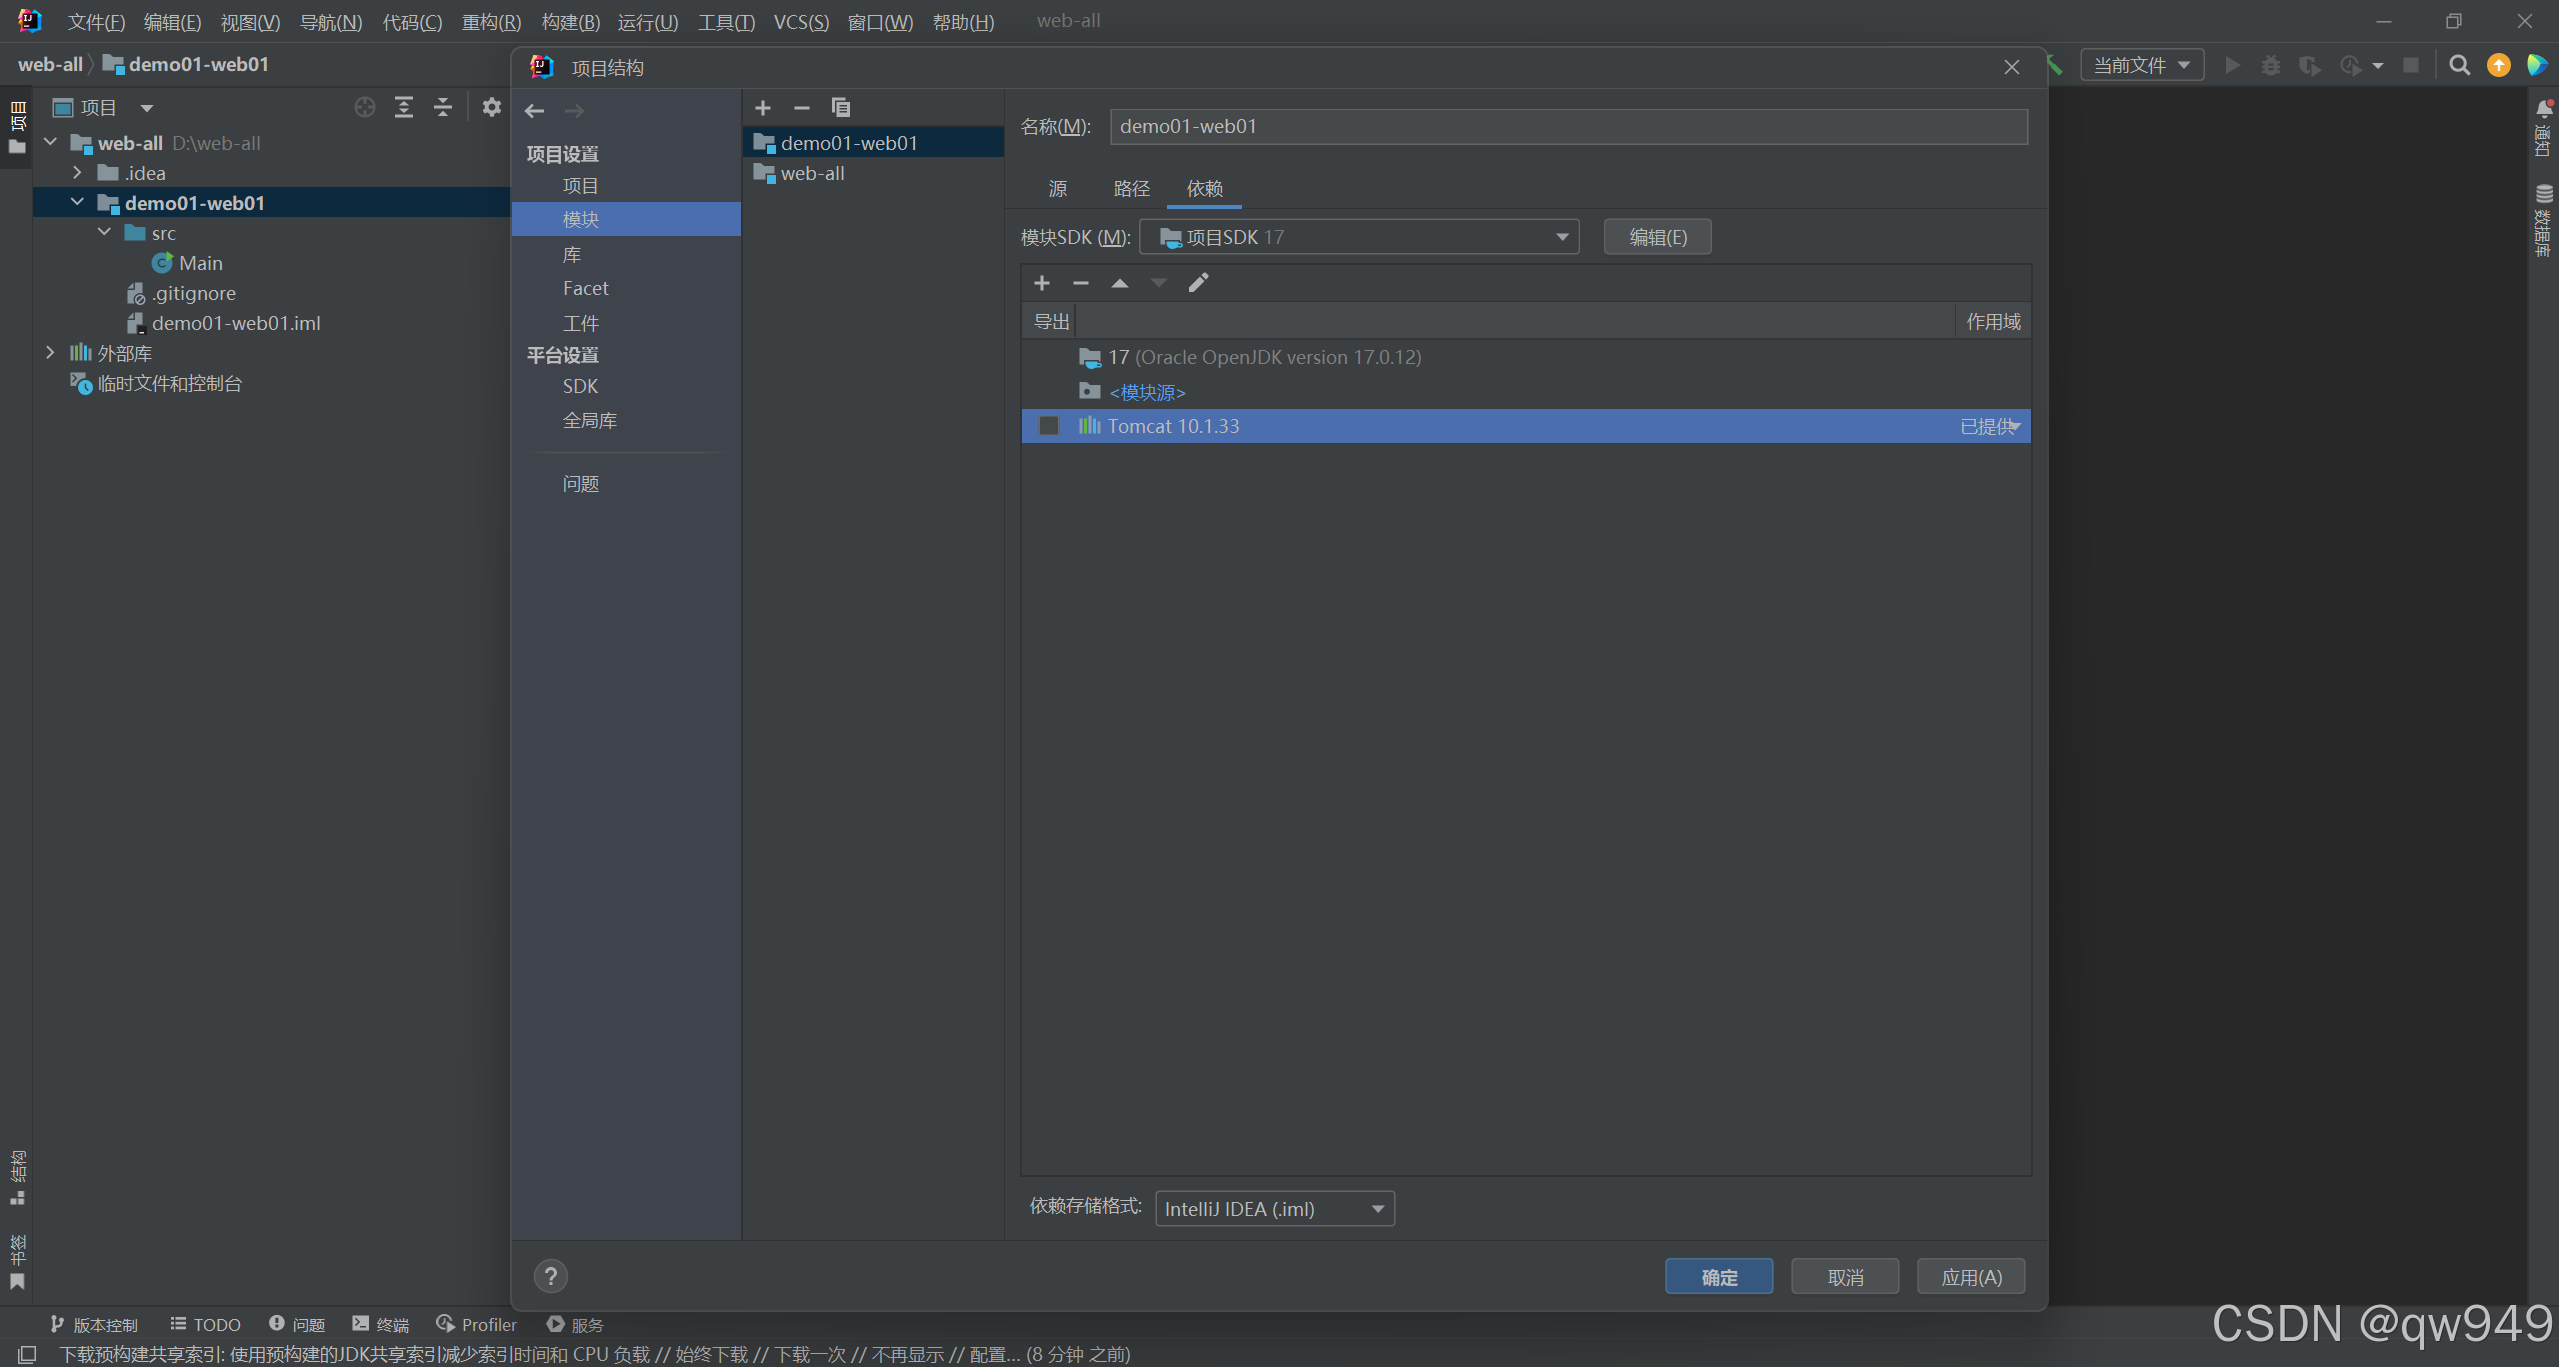Screen dimensions: 2559x1367
Task: Click the back navigation arrow in dialog
Action: tap(535, 111)
